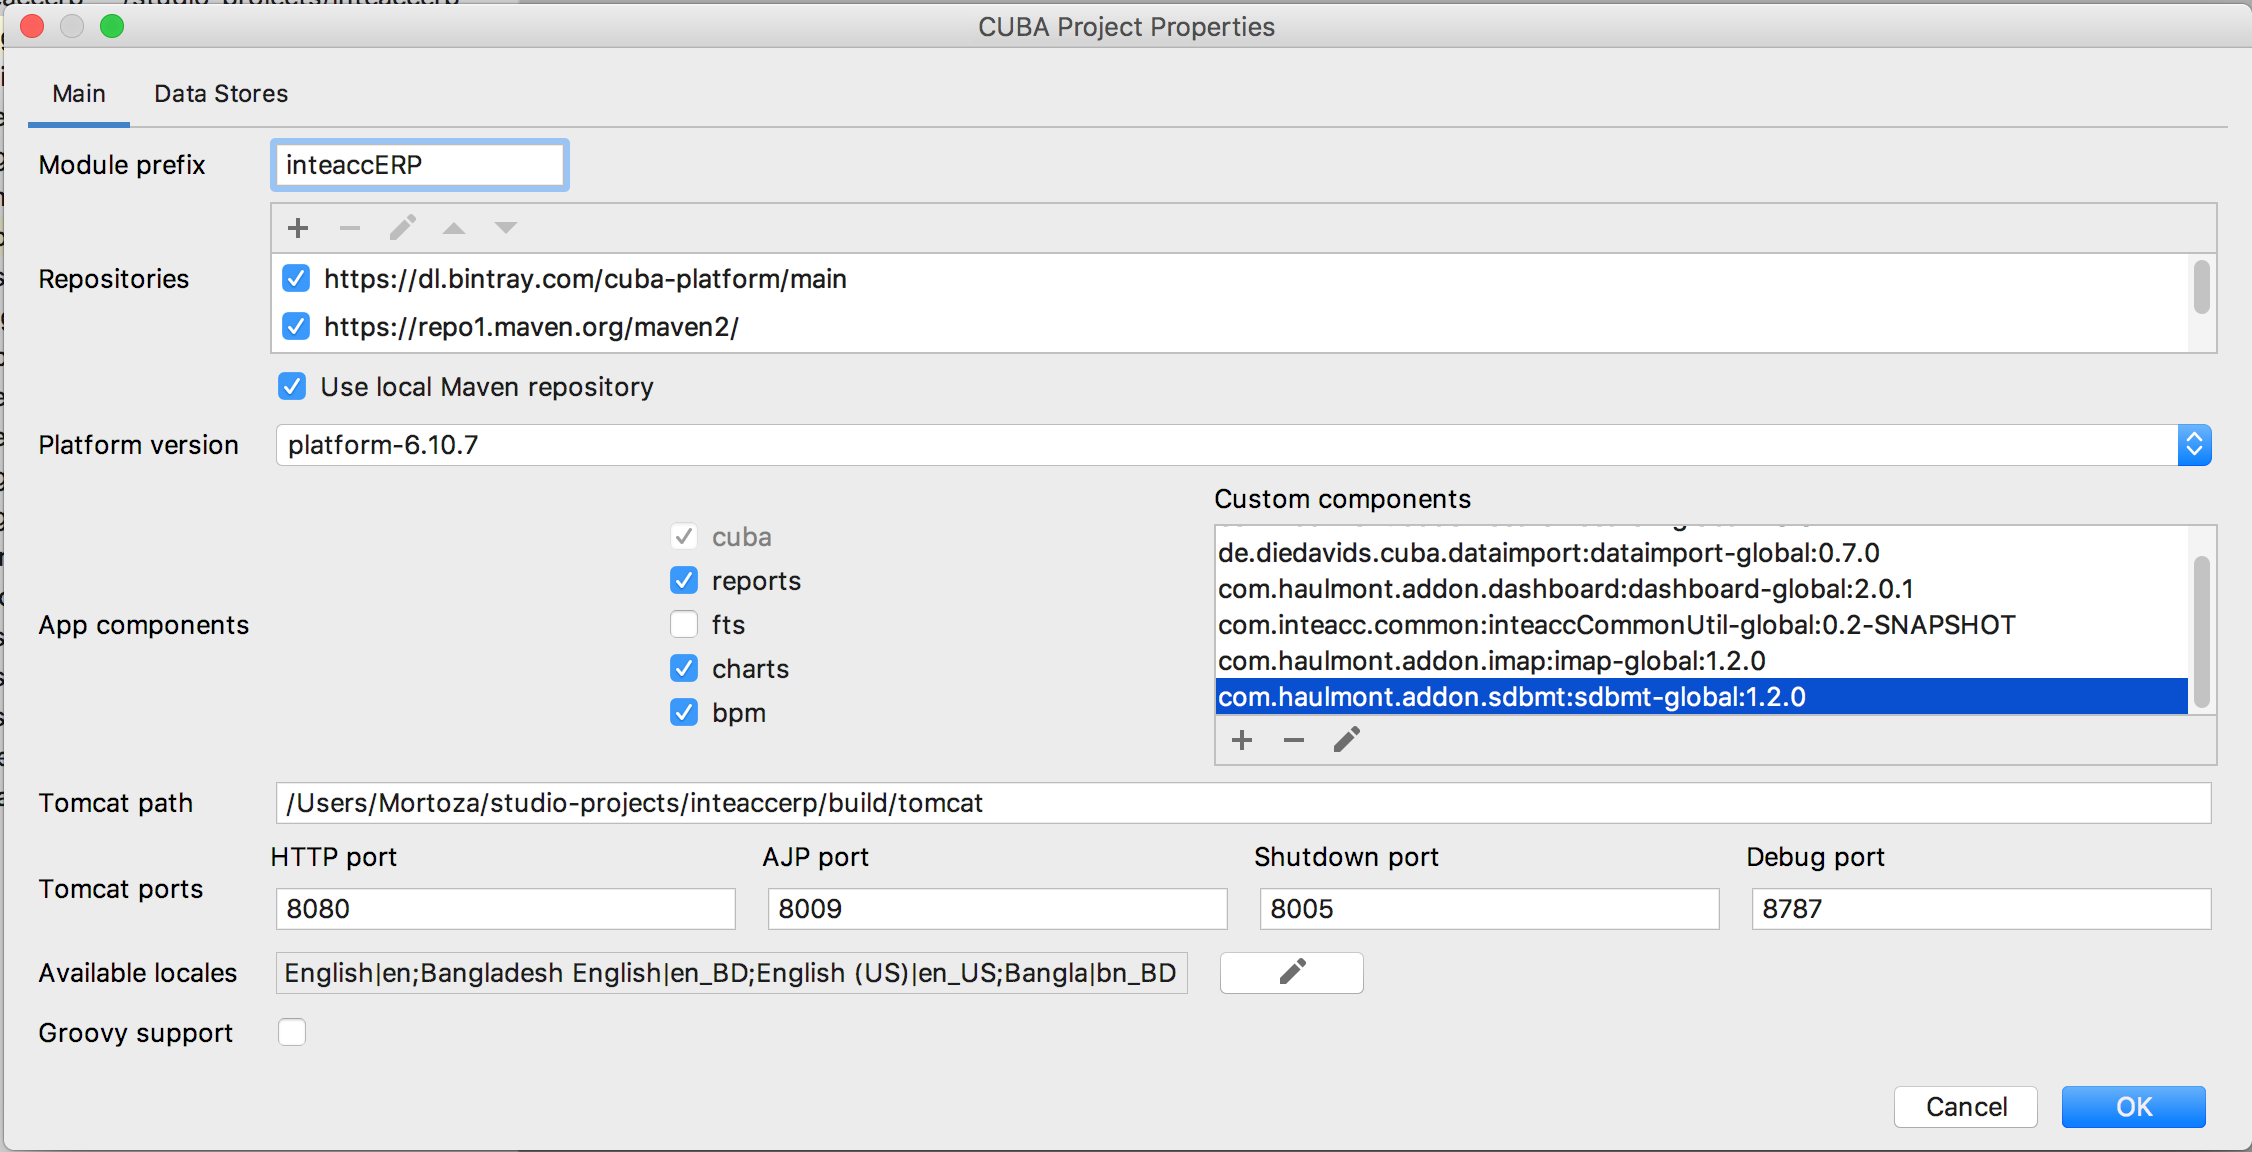The image size is (2252, 1152).
Task: Uncheck Use local Maven repository
Action: click(292, 386)
